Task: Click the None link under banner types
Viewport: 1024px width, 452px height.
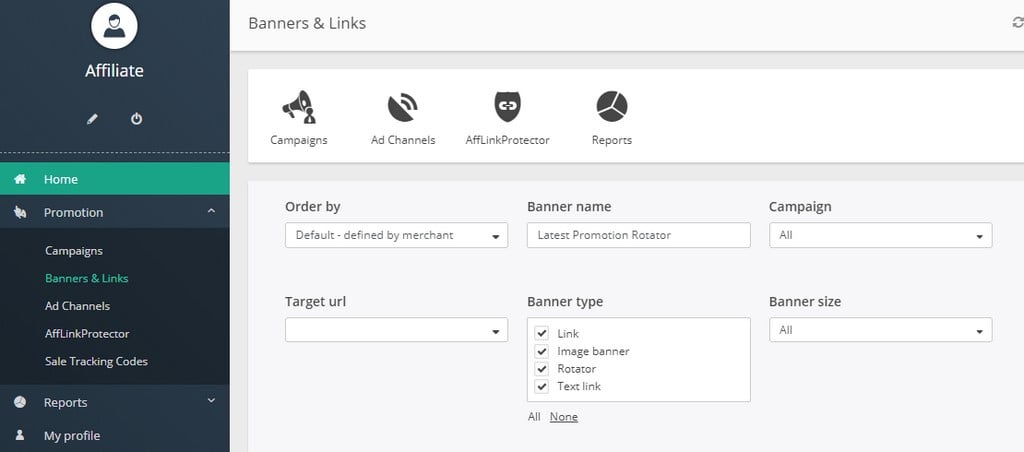Action: click(563, 417)
